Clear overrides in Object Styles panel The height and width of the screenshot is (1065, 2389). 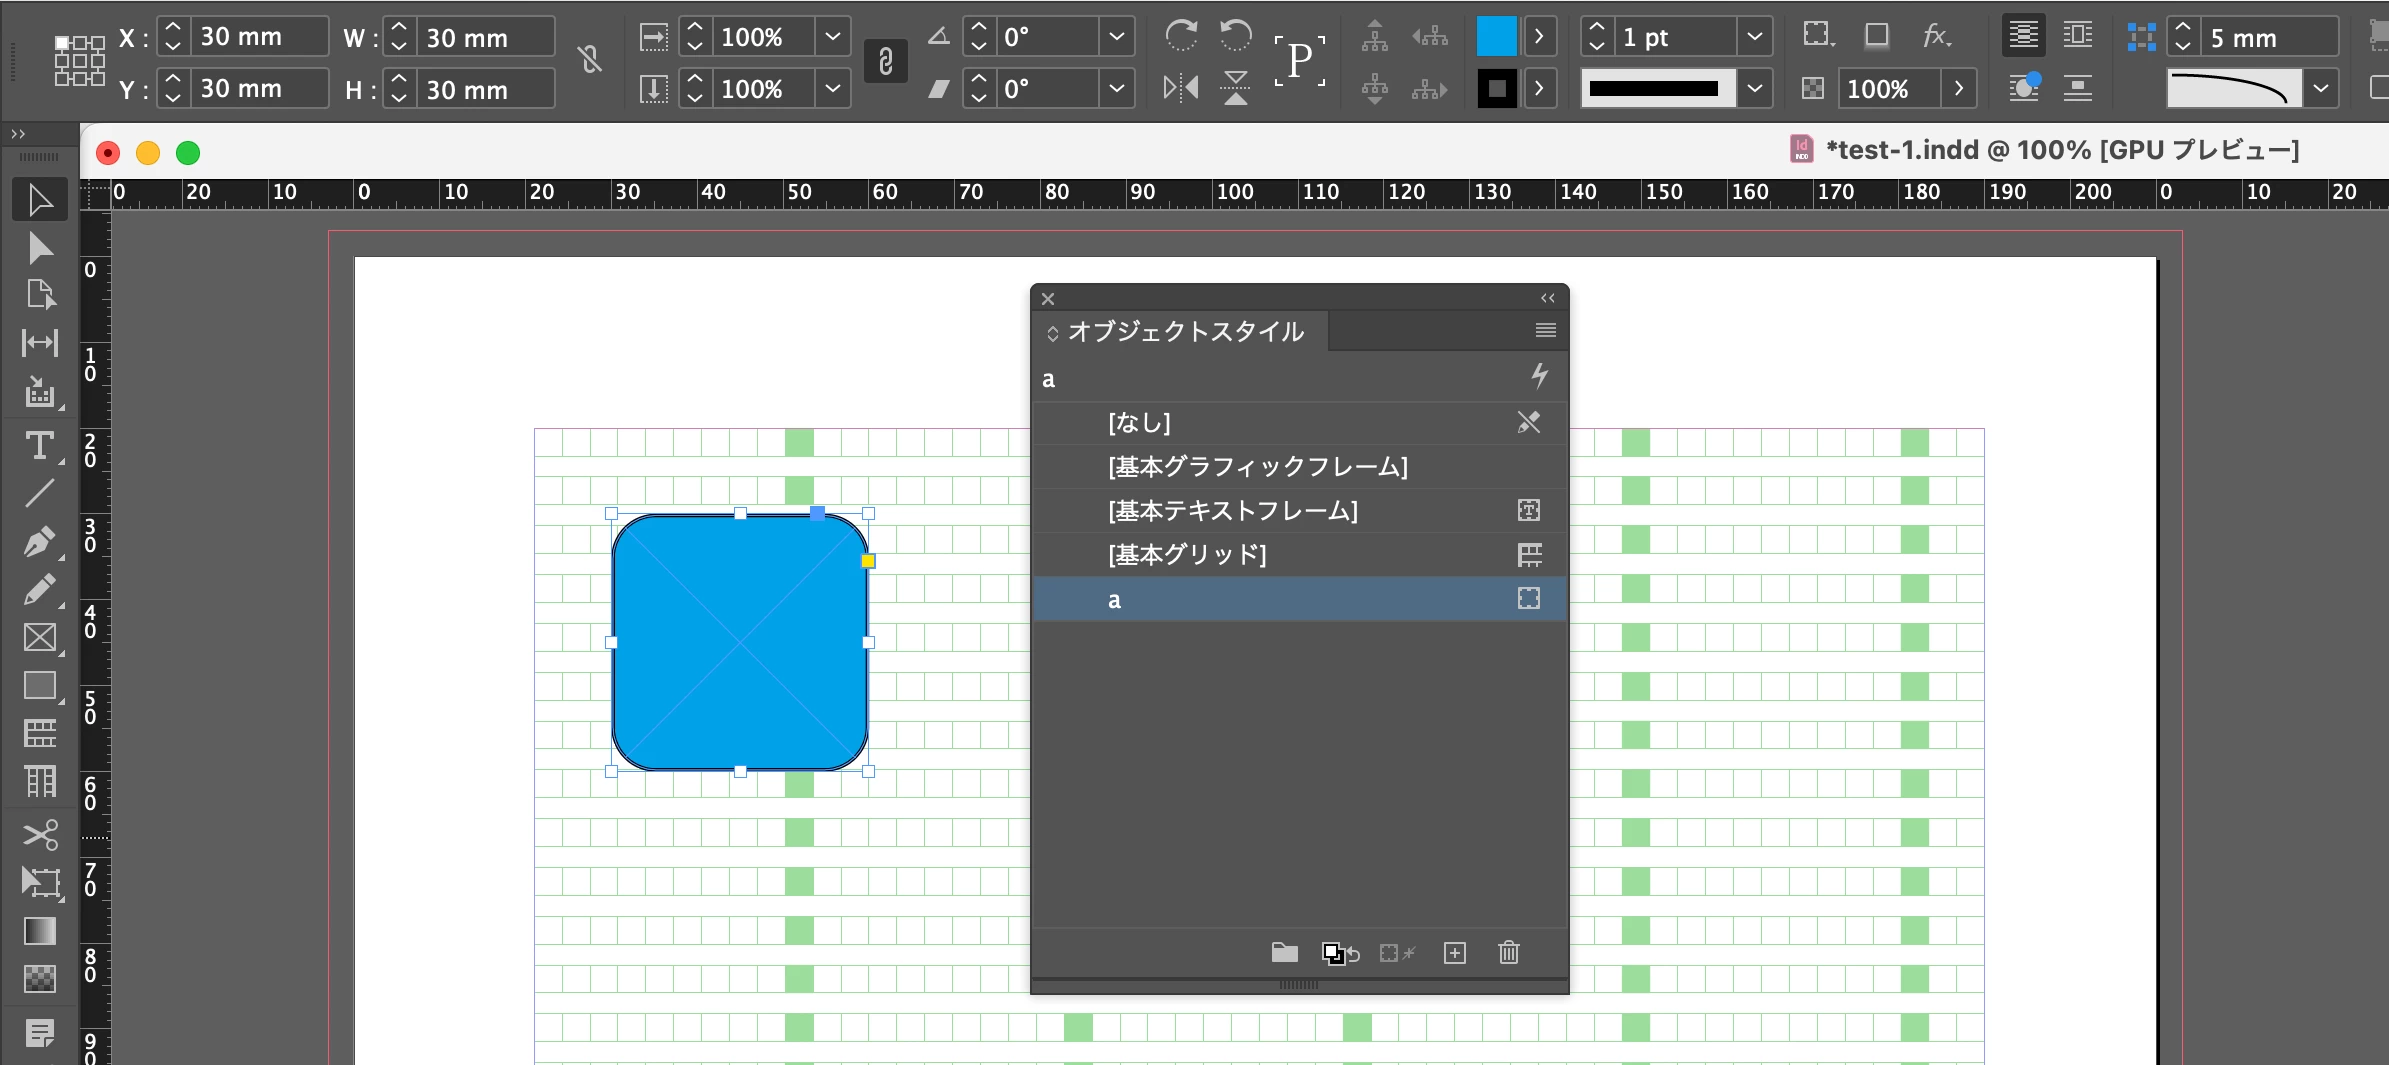pos(1398,953)
